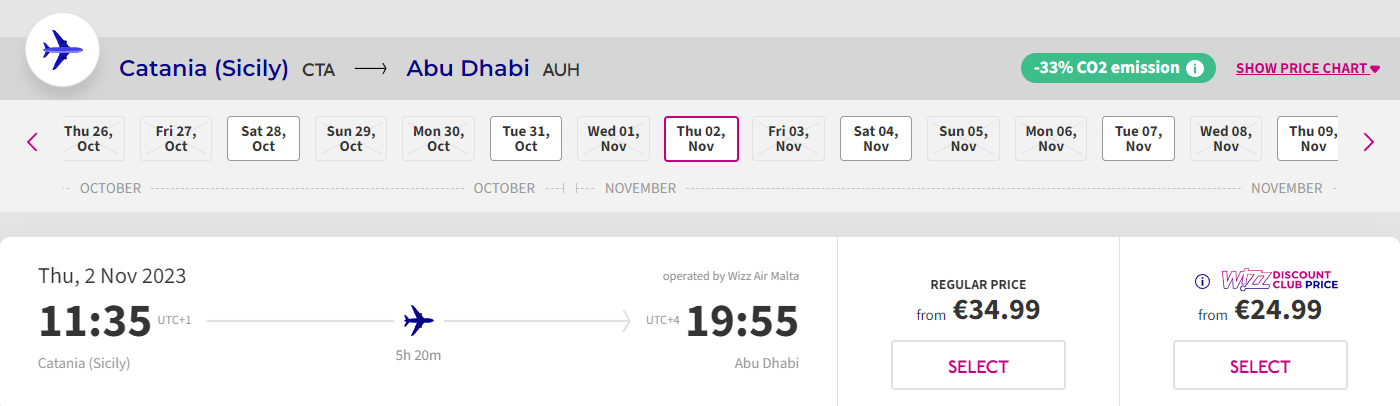
Task: Select the Sat 28, Oct date tab
Action: click(x=263, y=139)
